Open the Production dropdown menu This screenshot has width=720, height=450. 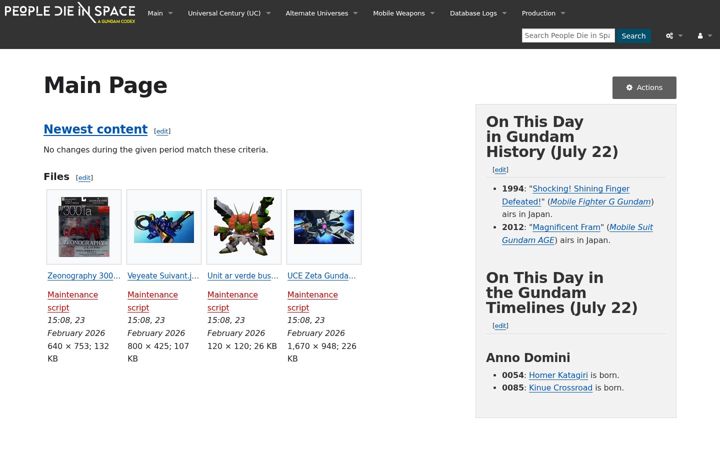coord(543,13)
